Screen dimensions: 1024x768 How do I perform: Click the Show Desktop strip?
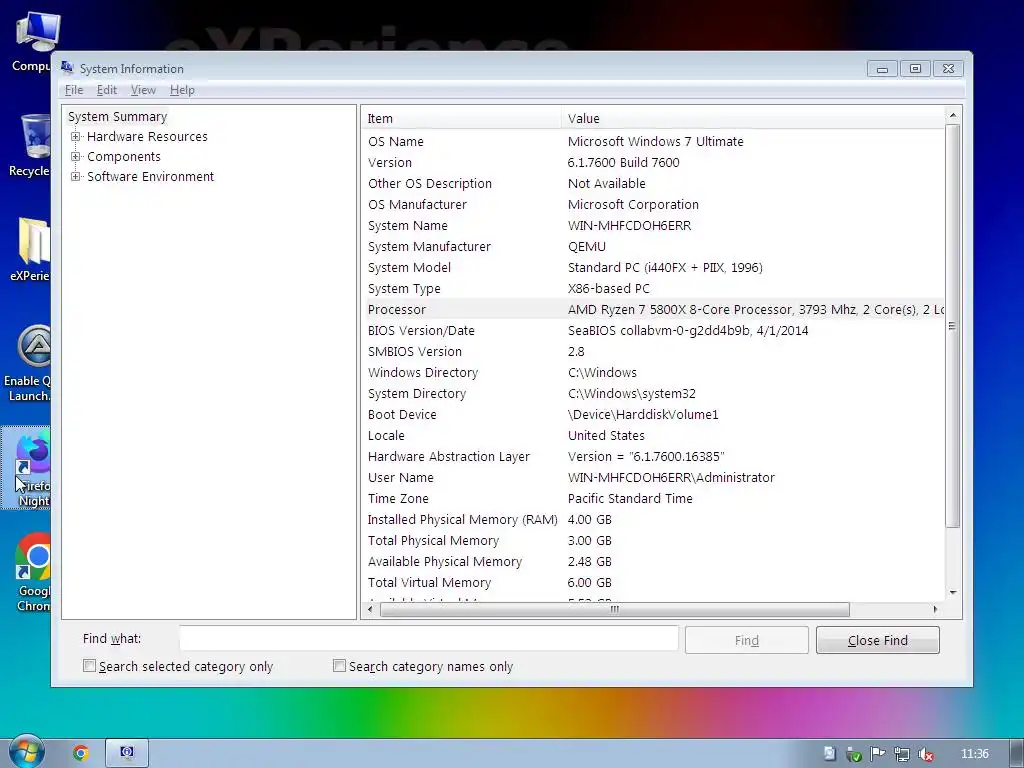click(1017, 754)
